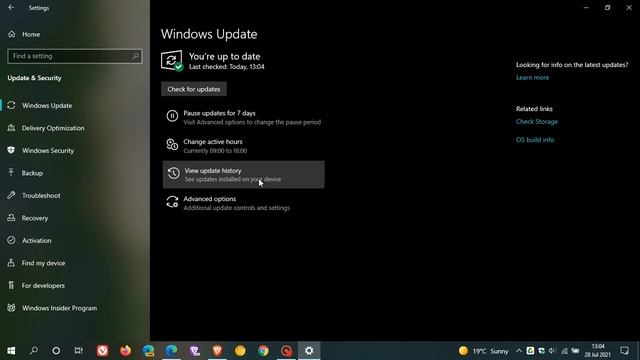This screenshot has width=640, height=360.
Task: Open the clock showing 13:04
Action: pyautogui.click(x=598, y=351)
